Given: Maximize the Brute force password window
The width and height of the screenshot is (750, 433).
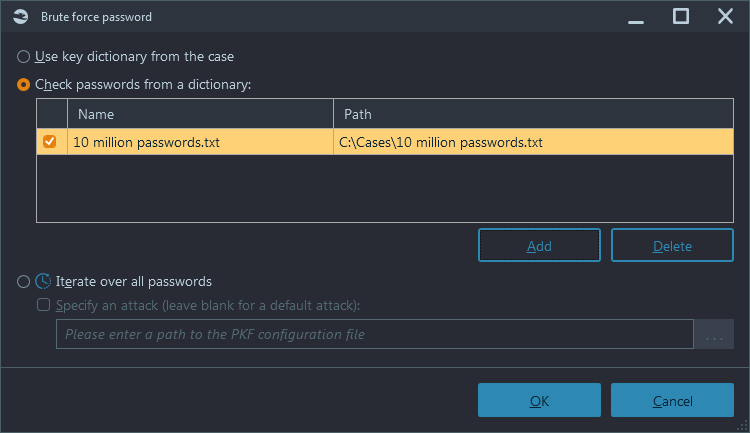Looking at the screenshot, I should pos(681,16).
